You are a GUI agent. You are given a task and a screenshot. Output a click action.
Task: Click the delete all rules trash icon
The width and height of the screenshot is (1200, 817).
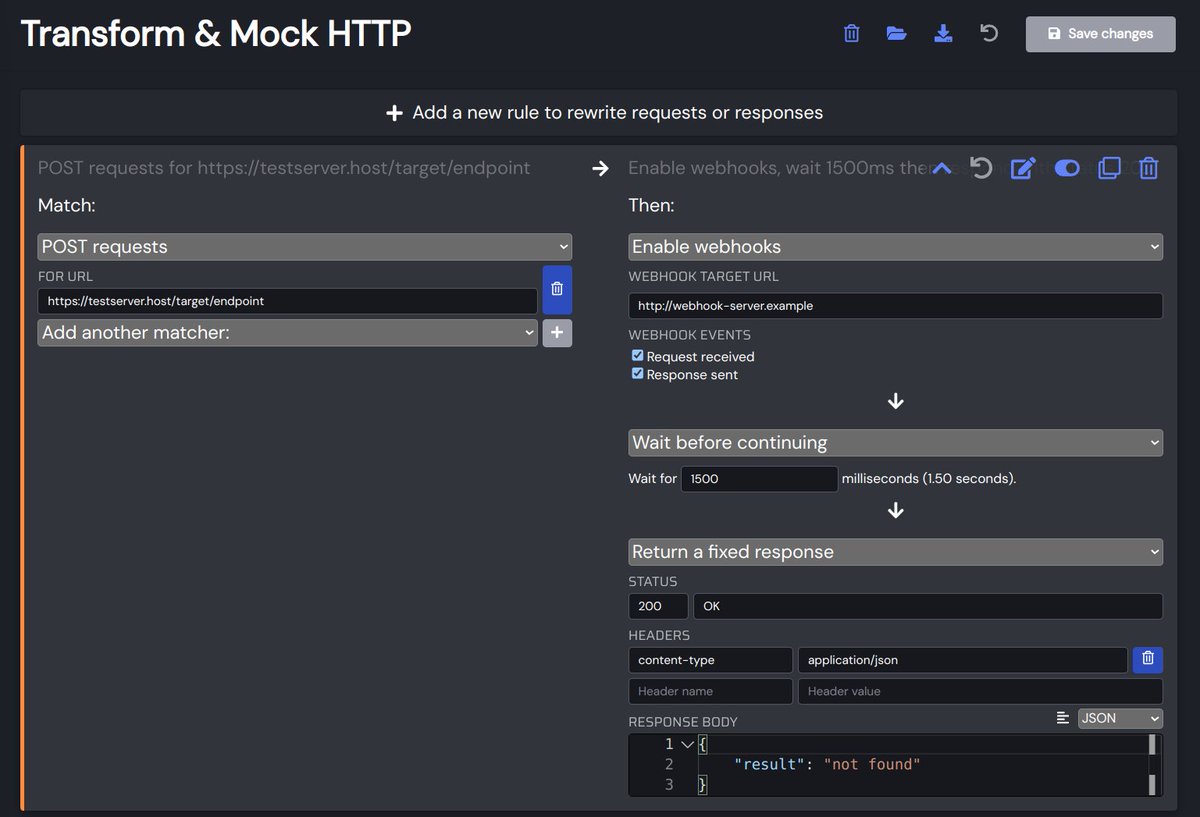pyautogui.click(x=851, y=33)
